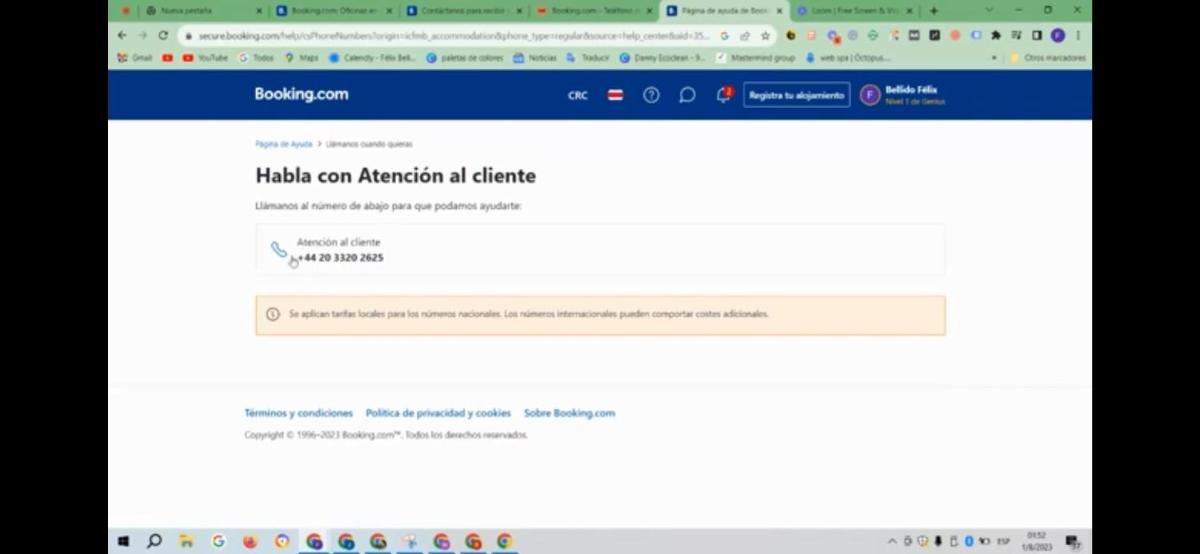1200x554 pixels.
Task: Open the YouTube bookmark
Action: point(205,58)
